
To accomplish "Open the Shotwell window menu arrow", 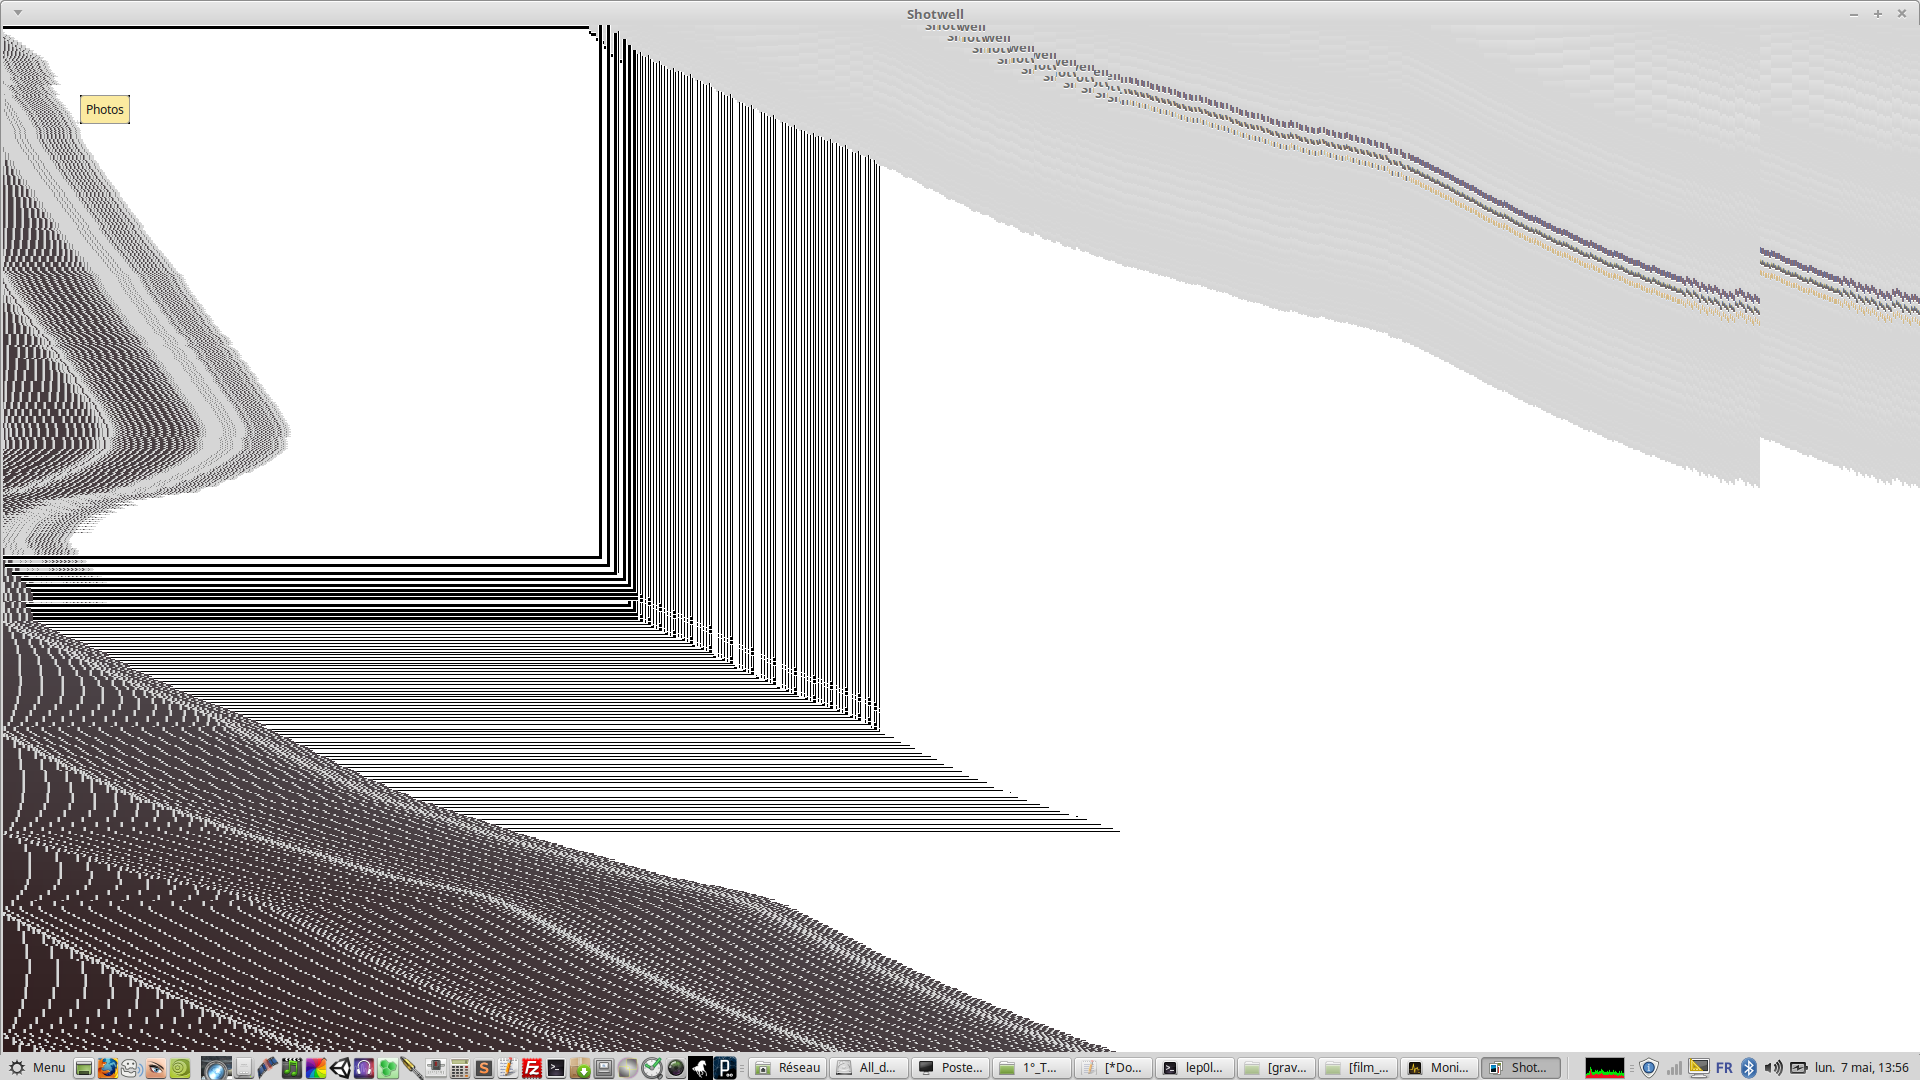I will [18, 13].
